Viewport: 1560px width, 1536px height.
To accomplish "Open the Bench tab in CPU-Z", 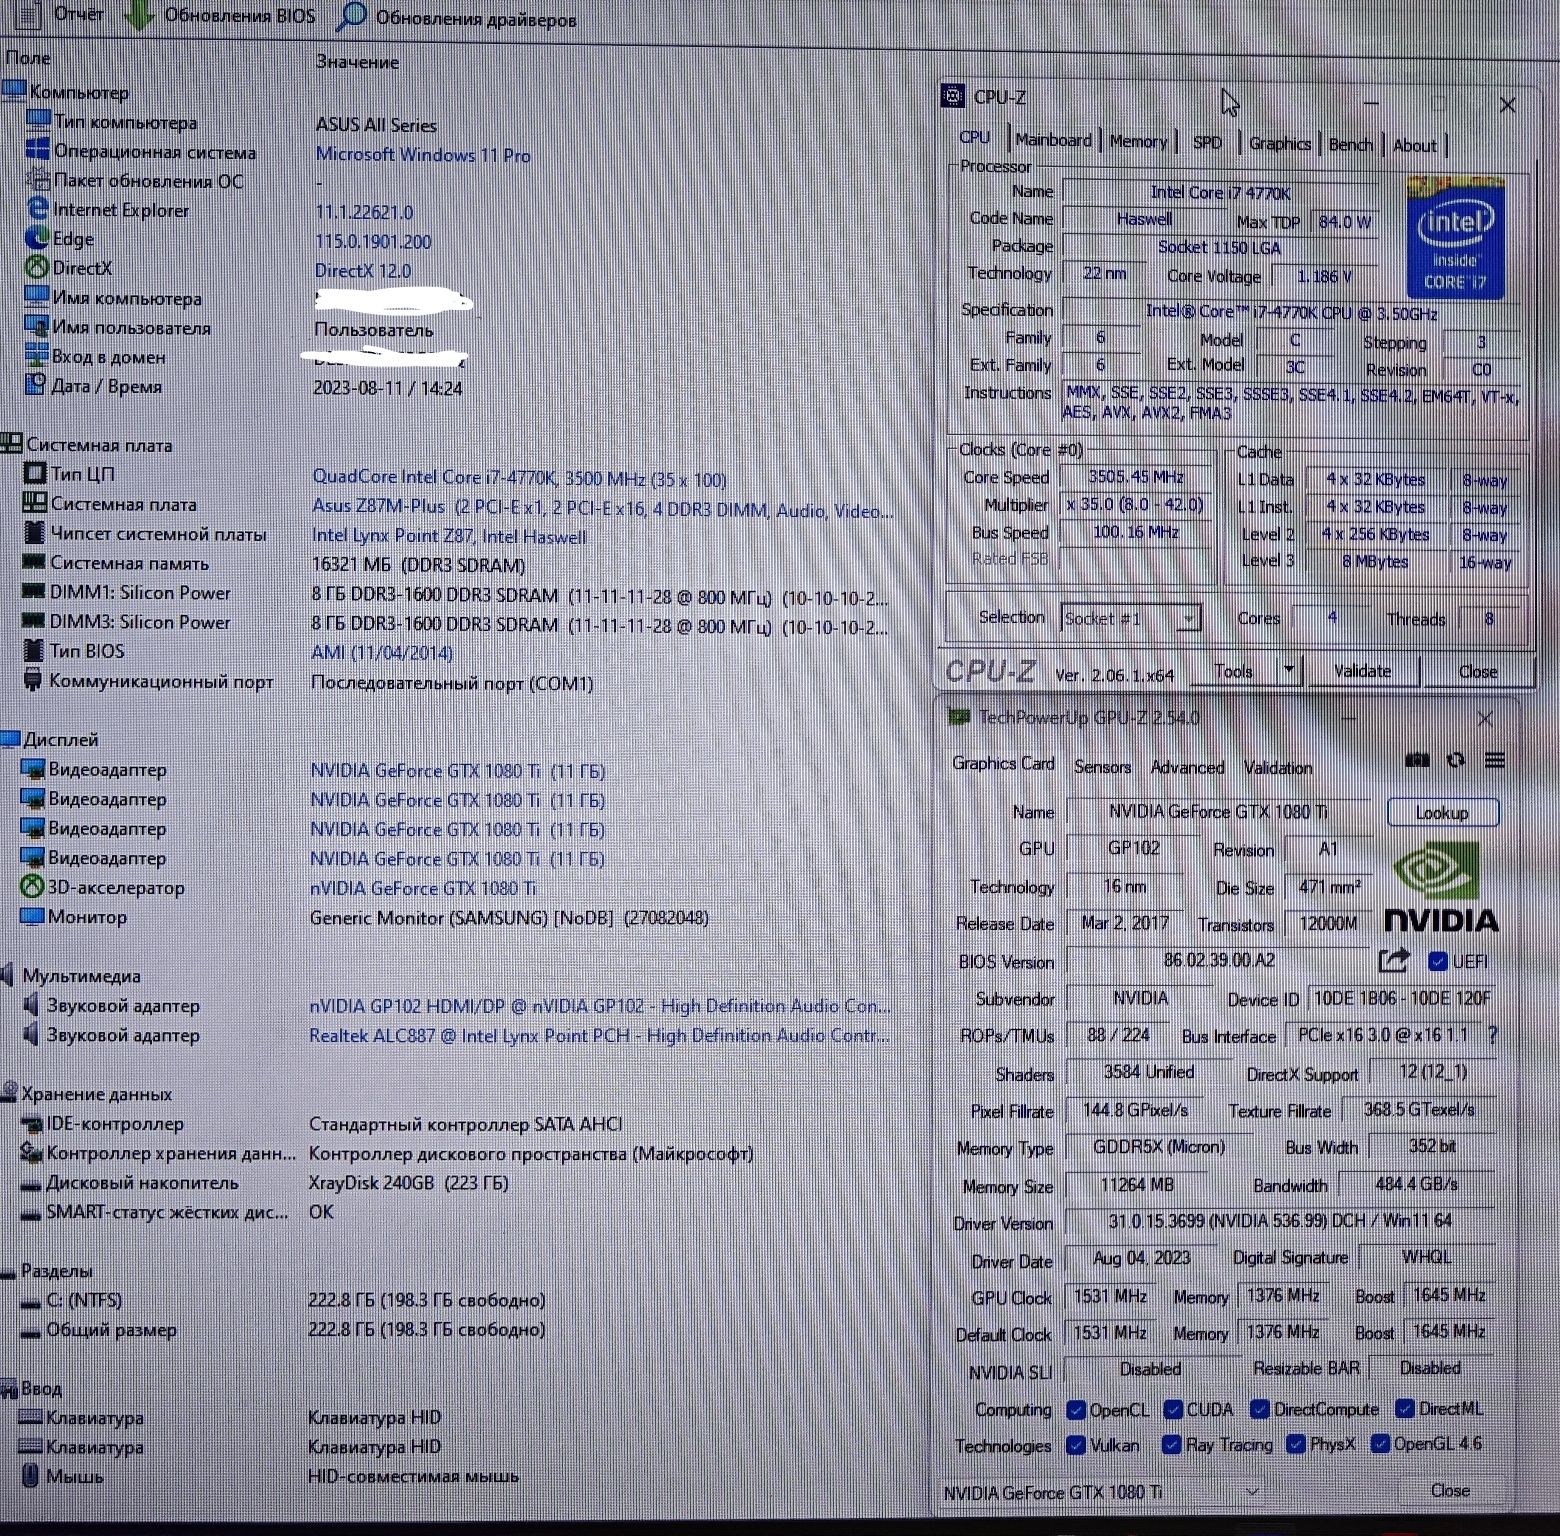I will [1350, 144].
